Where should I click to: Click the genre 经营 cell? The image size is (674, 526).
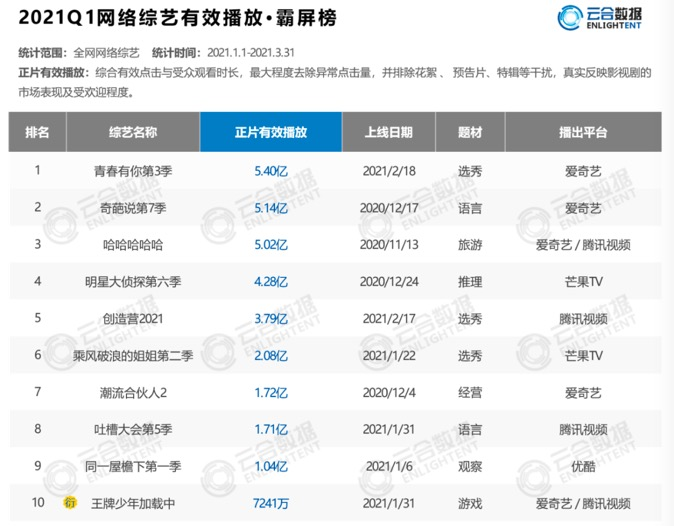click(x=470, y=393)
